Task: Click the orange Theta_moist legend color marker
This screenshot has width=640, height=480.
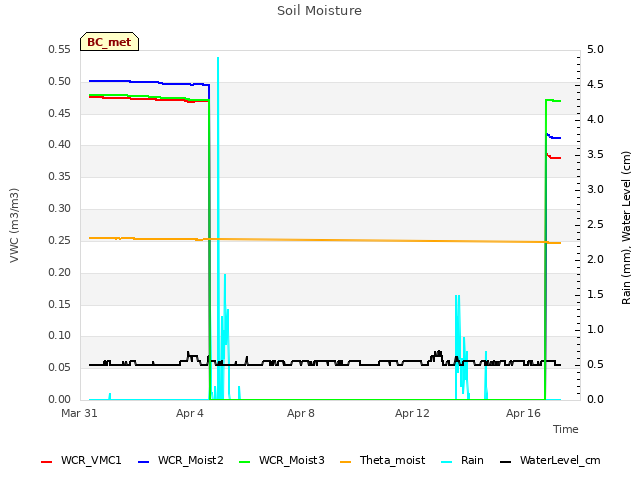Action: pos(346,462)
